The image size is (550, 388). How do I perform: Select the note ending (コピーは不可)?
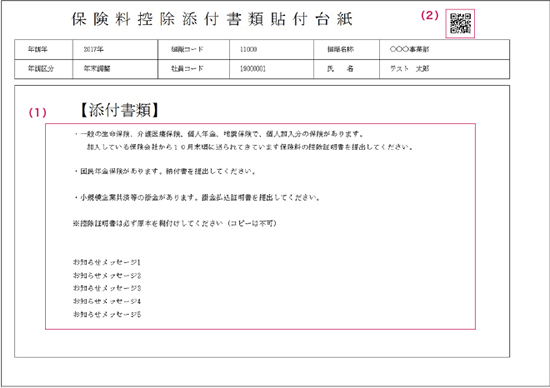[x=174, y=223]
